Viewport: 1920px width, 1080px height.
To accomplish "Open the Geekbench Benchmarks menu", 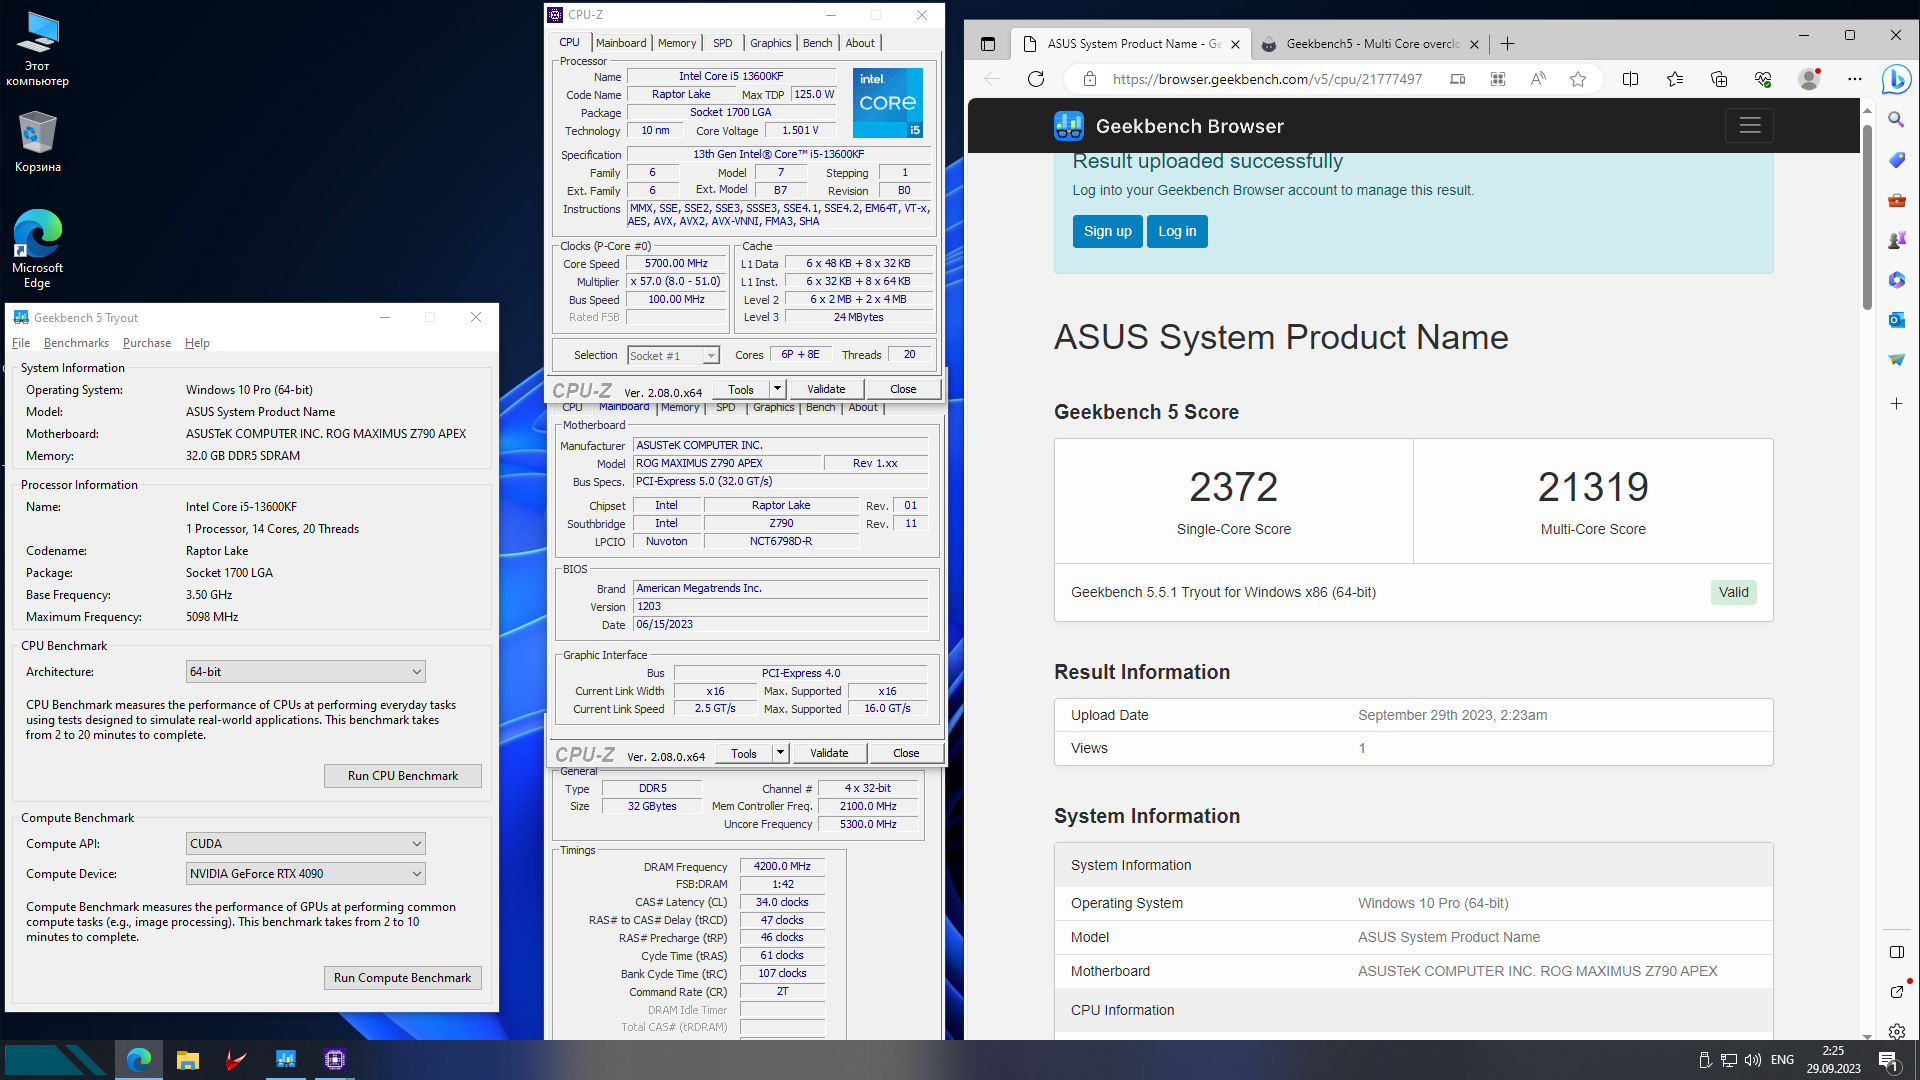I will coord(76,343).
